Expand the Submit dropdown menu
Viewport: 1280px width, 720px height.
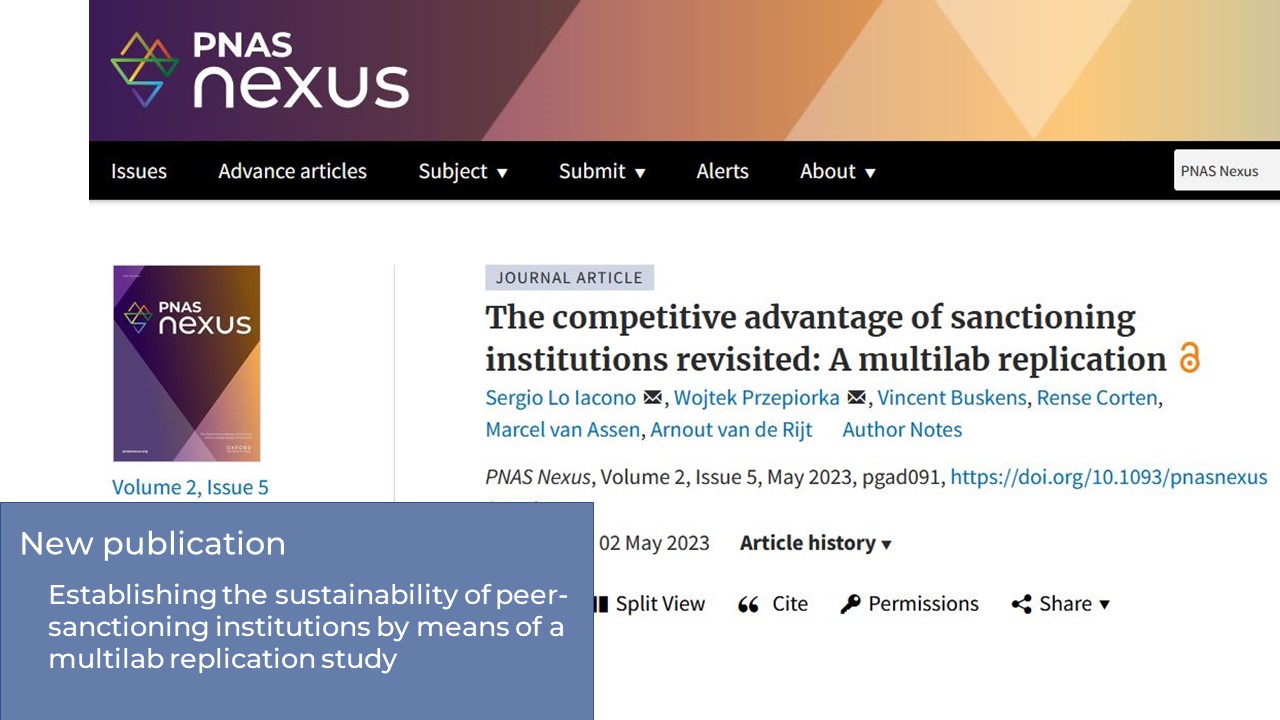(602, 171)
